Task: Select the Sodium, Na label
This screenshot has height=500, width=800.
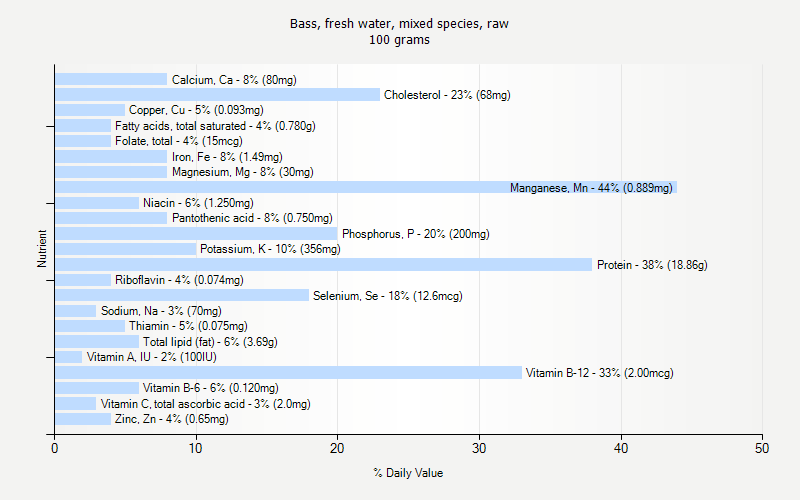Action: pos(161,311)
